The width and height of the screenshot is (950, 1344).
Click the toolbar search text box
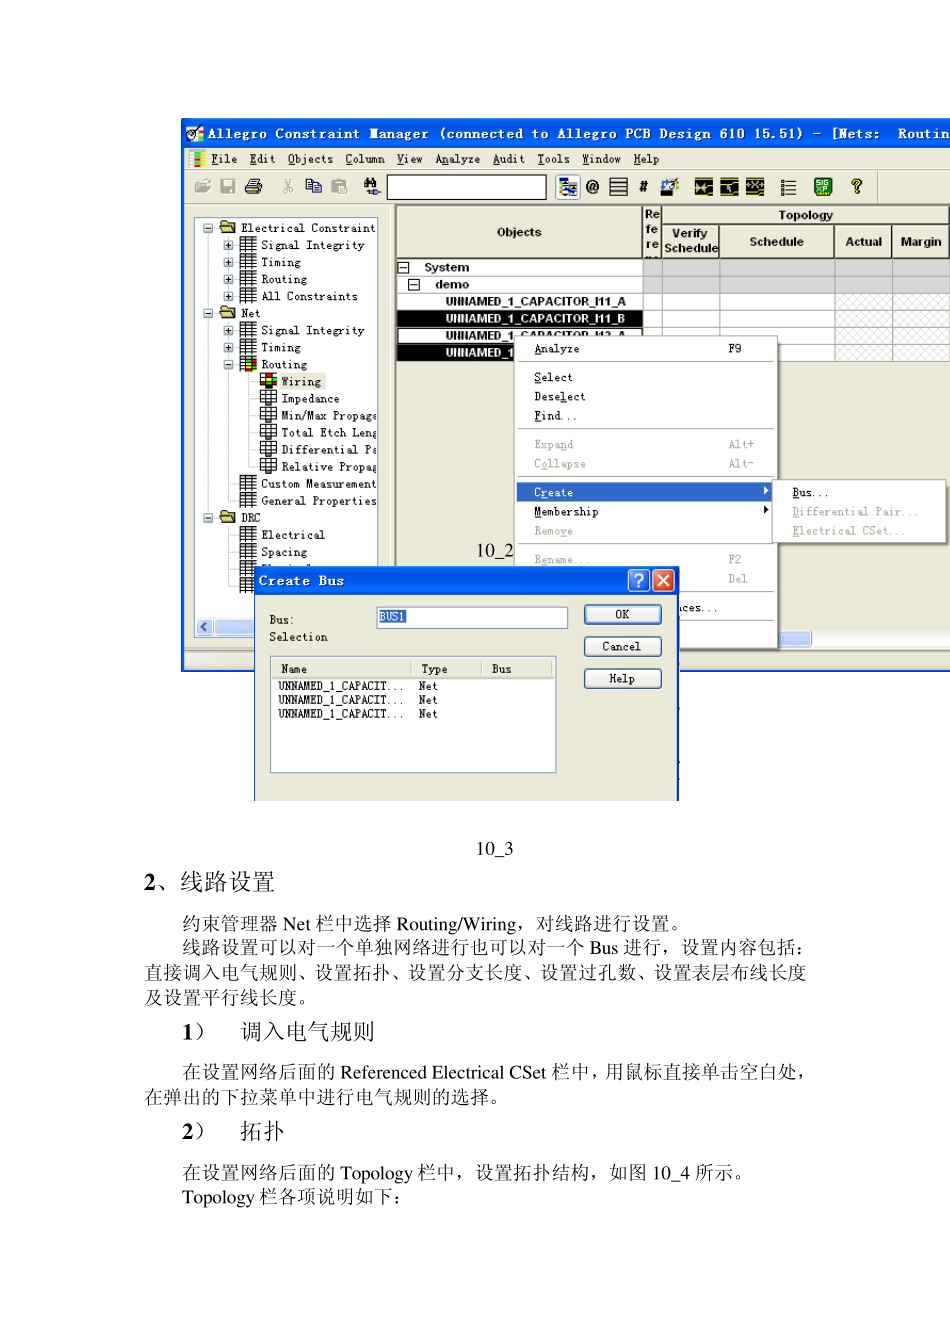467,187
